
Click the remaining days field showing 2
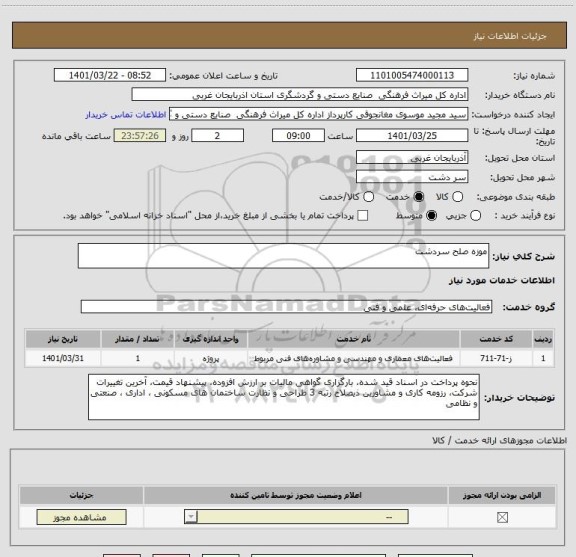(x=217, y=136)
